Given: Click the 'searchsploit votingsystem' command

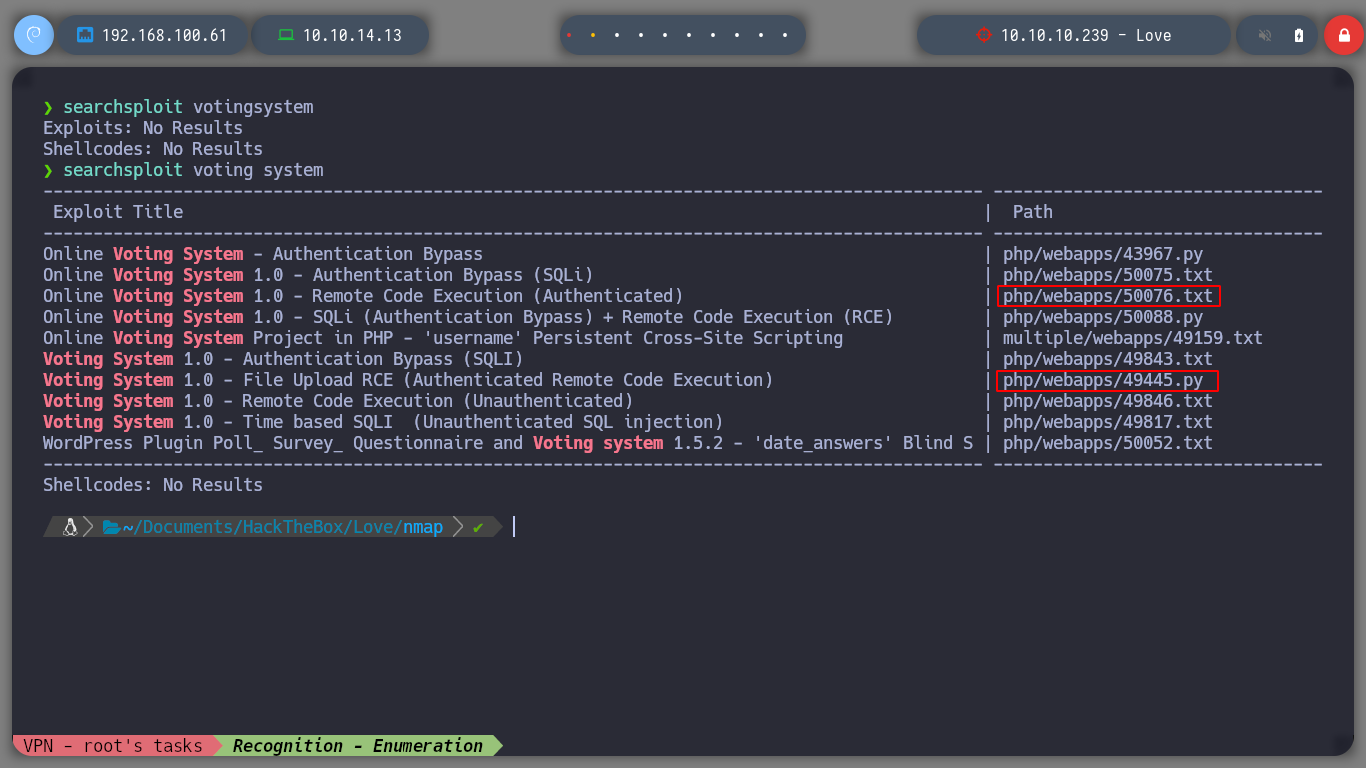Looking at the screenshot, I should click(x=188, y=107).
